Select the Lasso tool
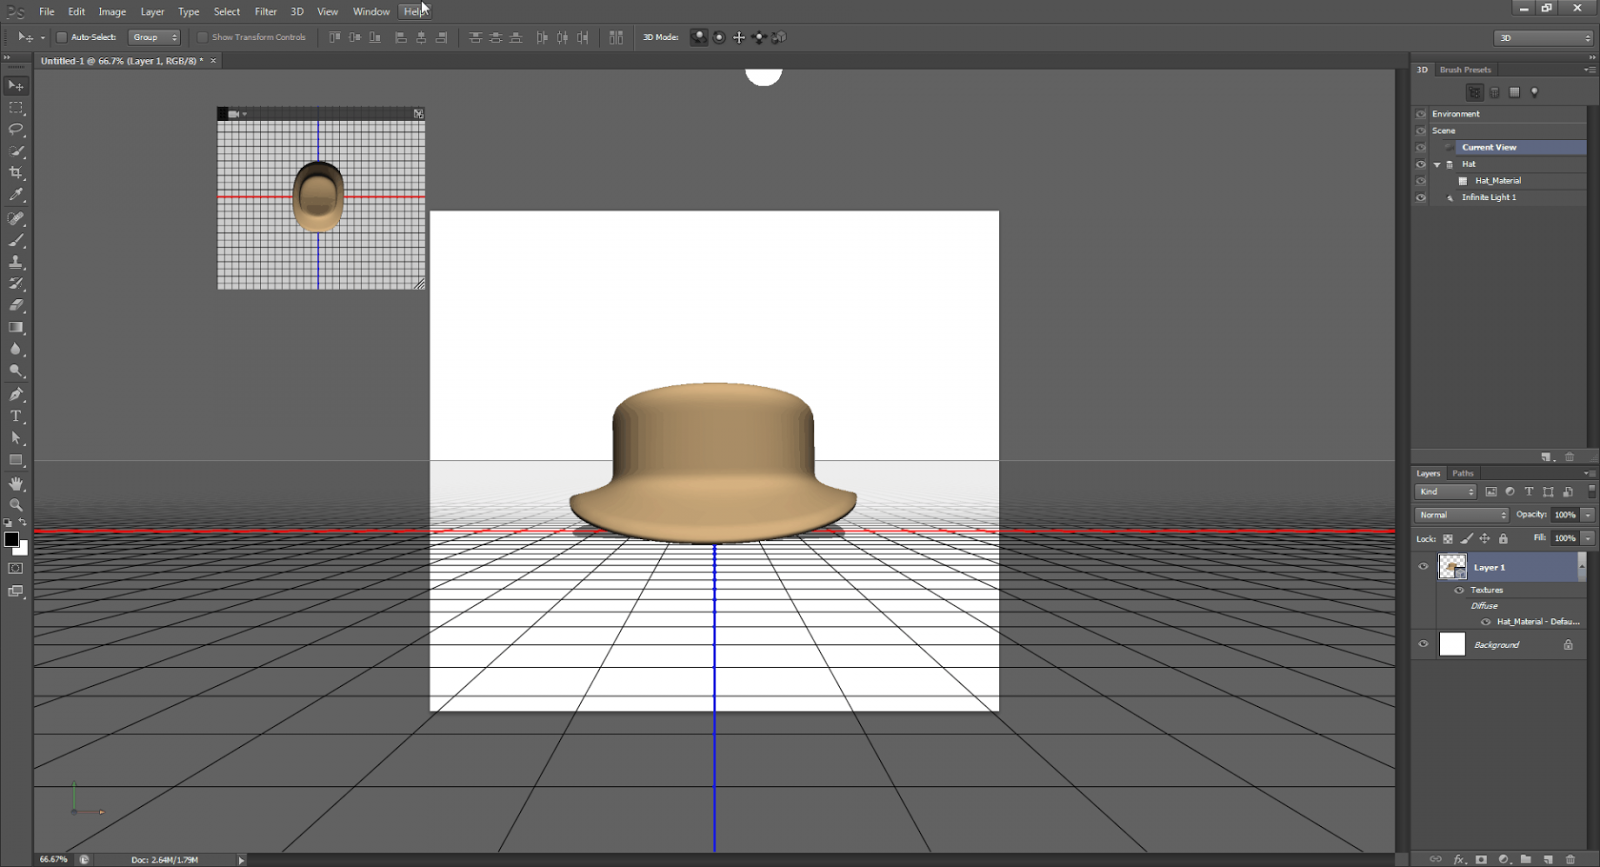Image resolution: width=1600 pixels, height=867 pixels. click(16, 130)
